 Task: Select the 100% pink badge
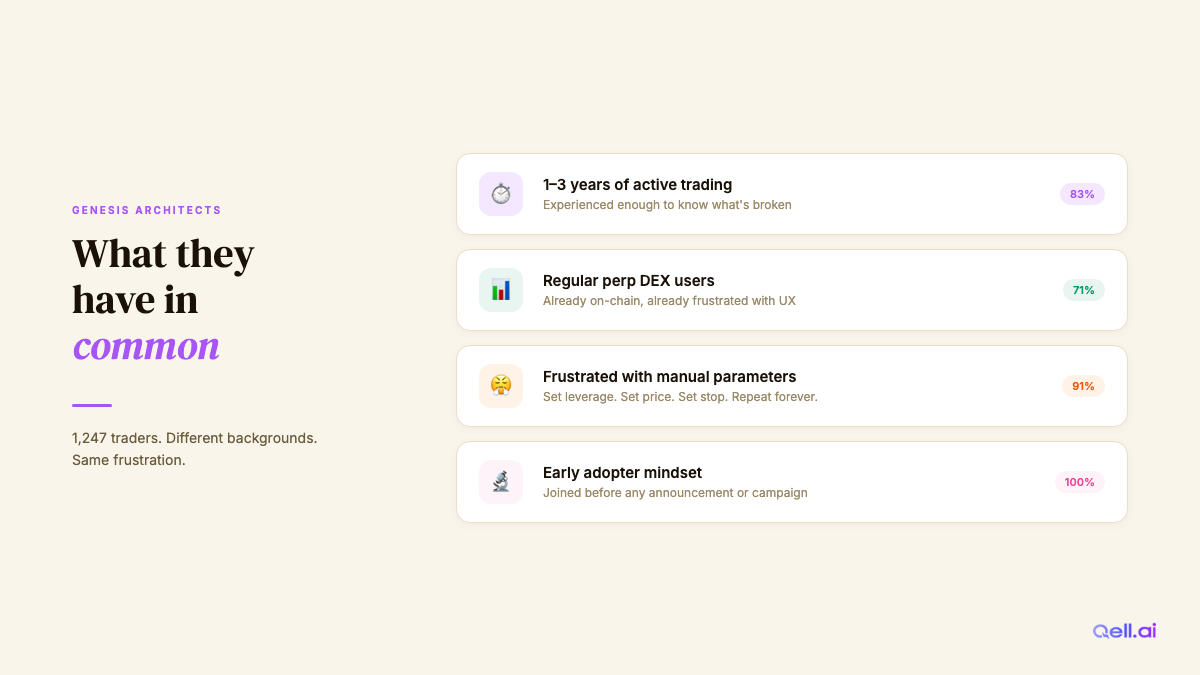pos(1079,482)
